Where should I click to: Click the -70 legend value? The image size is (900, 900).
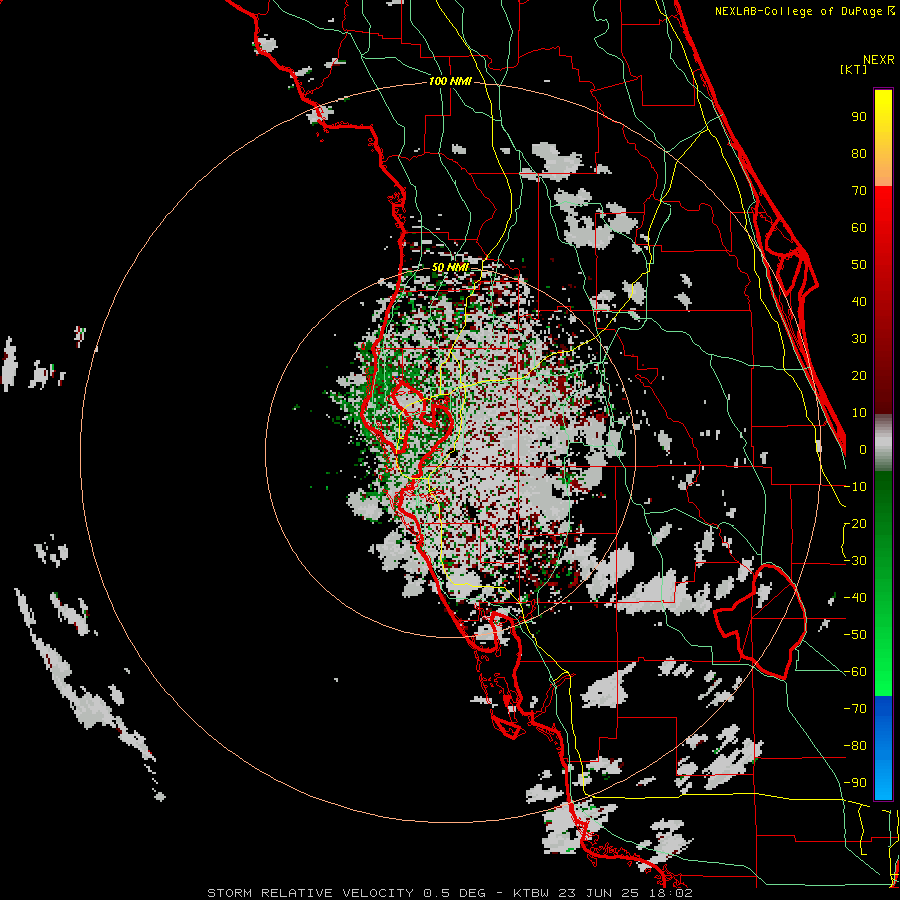click(856, 709)
